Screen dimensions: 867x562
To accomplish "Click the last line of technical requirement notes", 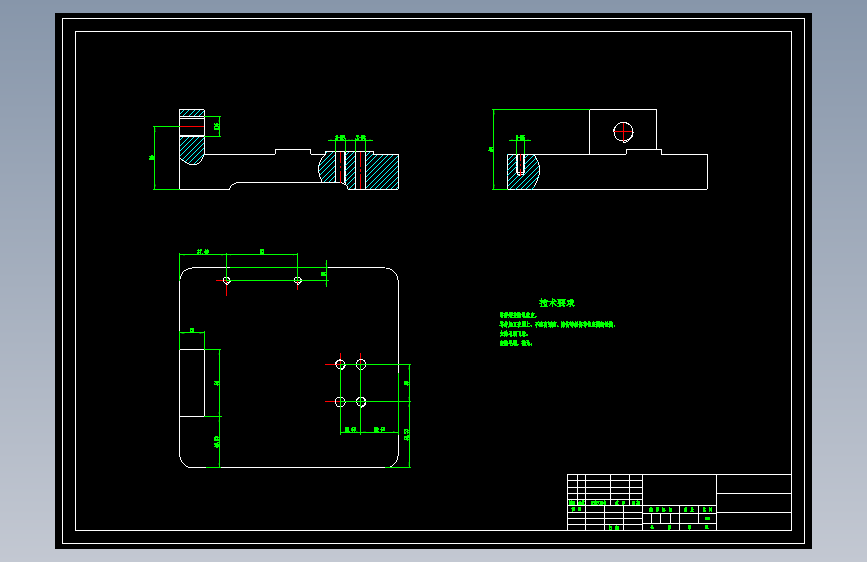I will coord(516,343).
